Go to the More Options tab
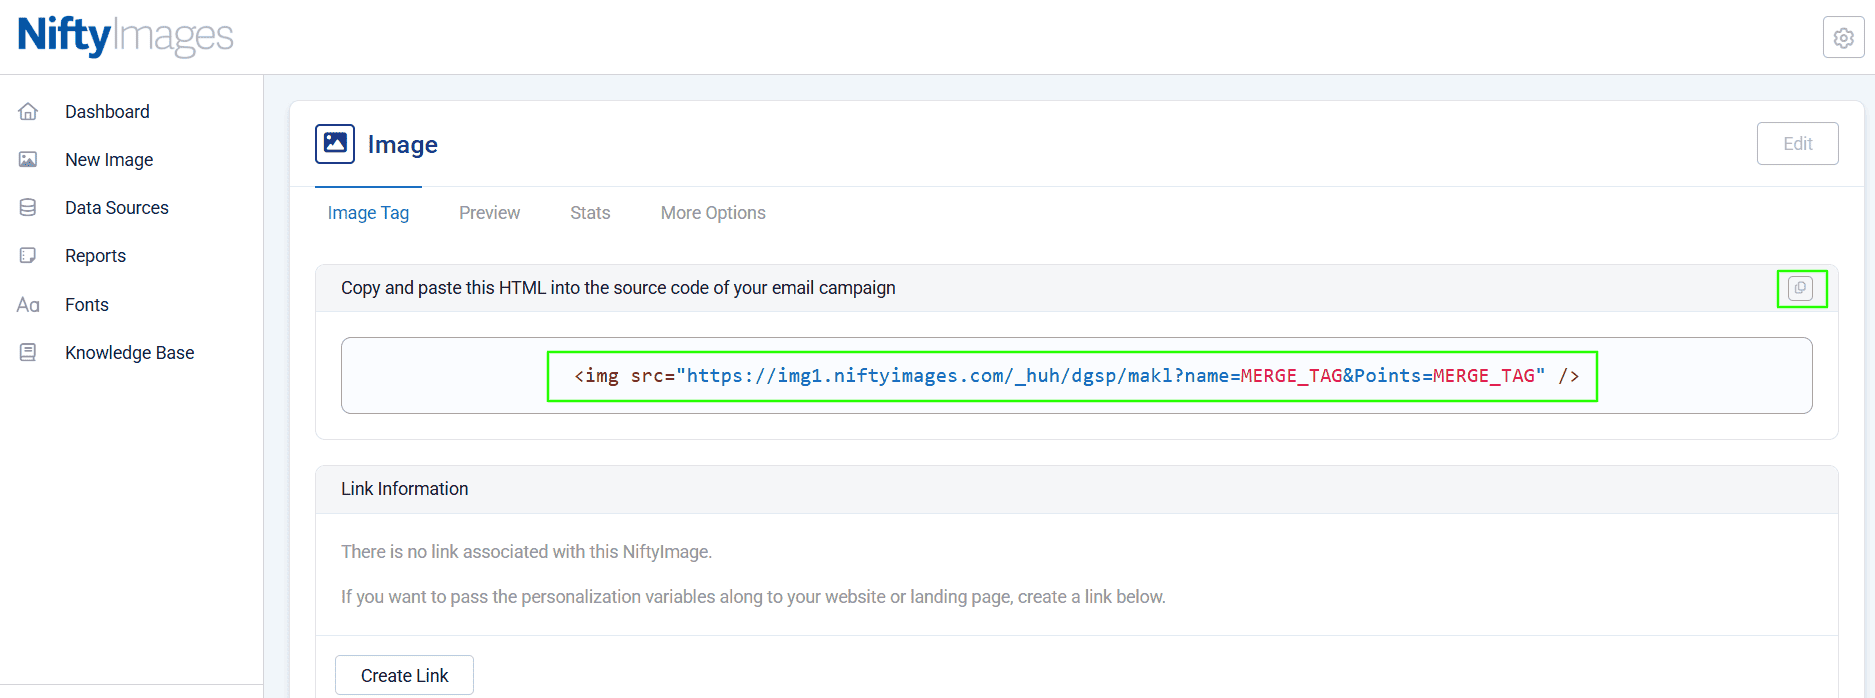The image size is (1875, 698). tap(713, 213)
